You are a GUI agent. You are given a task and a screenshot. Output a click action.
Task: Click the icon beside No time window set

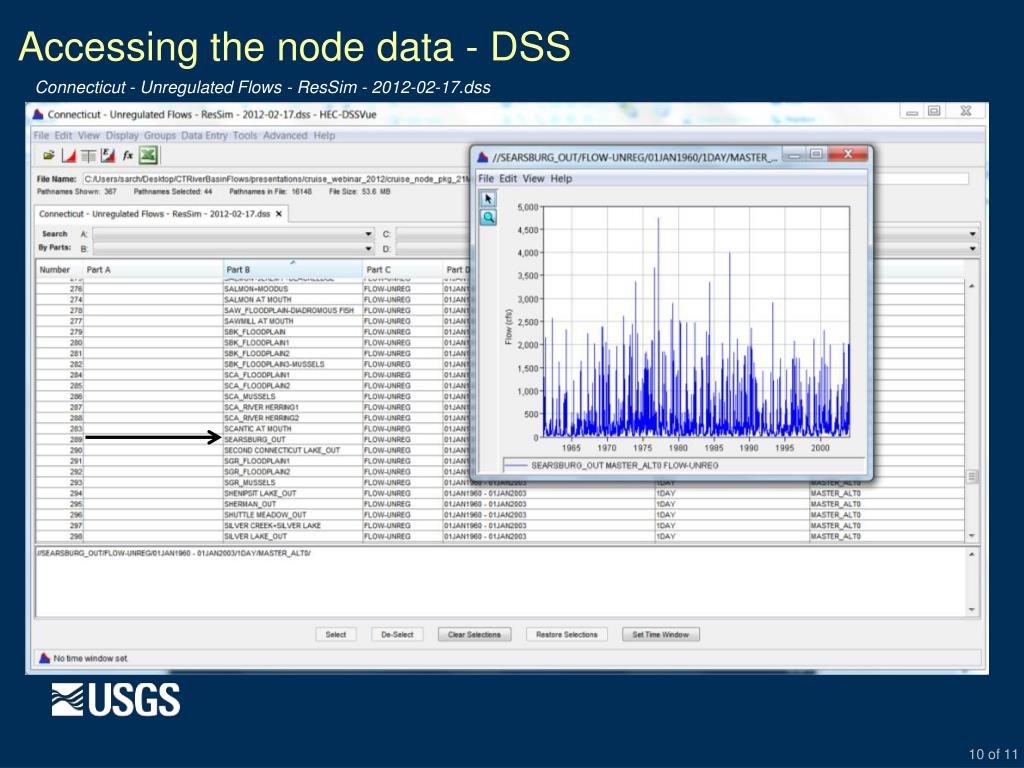point(44,658)
